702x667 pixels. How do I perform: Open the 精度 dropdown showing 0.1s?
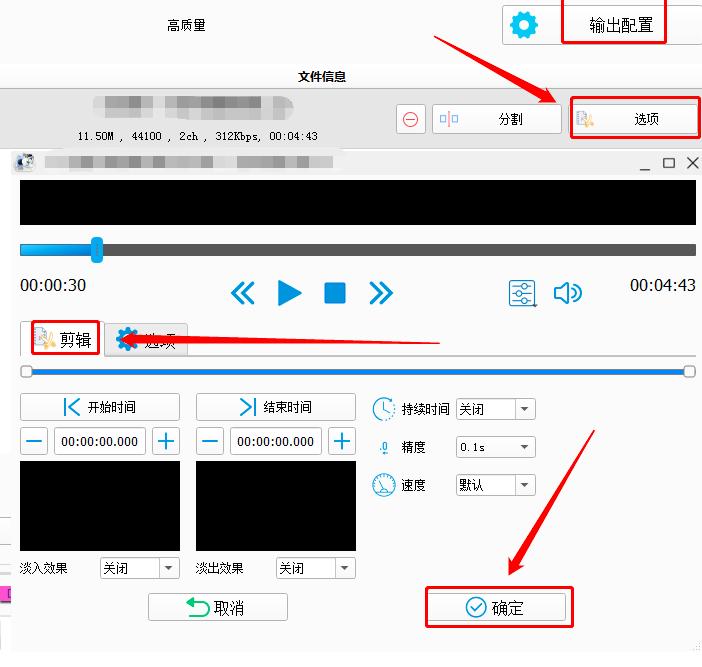click(x=496, y=447)
